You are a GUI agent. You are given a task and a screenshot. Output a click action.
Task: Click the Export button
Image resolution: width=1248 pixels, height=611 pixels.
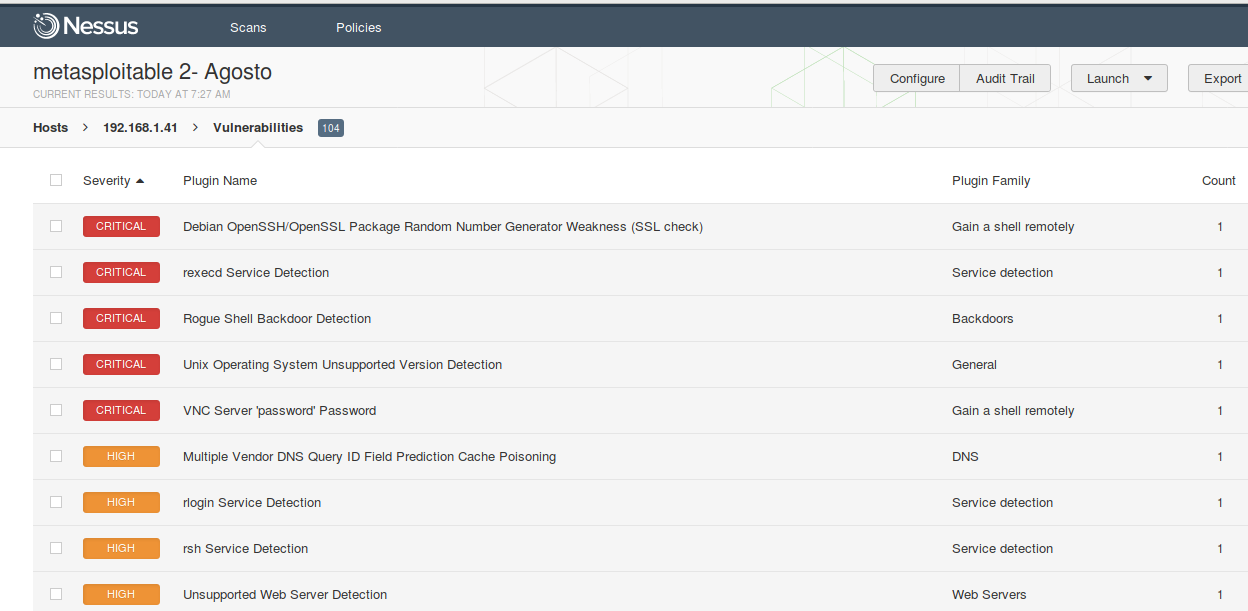[1220, 78]
